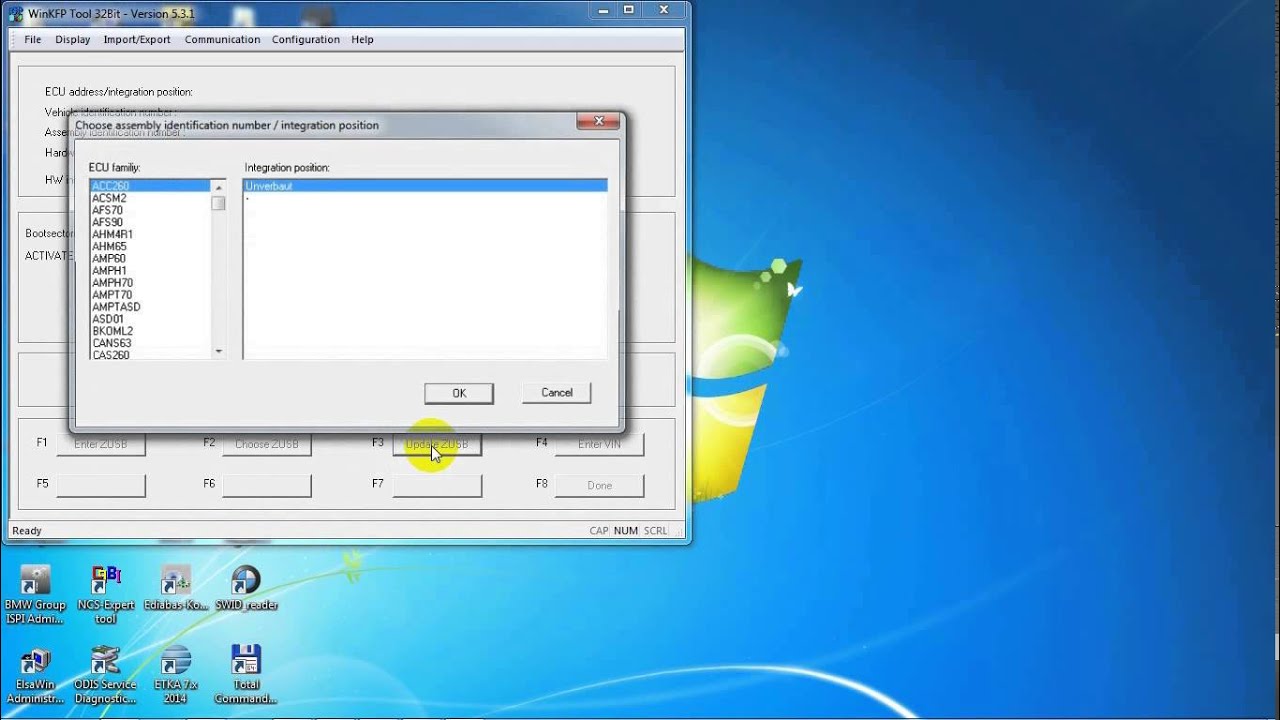This screenshot has width=1280, height=720.
Task: Click the F2 Choose ZUSB button
Action: coord(266,444)
